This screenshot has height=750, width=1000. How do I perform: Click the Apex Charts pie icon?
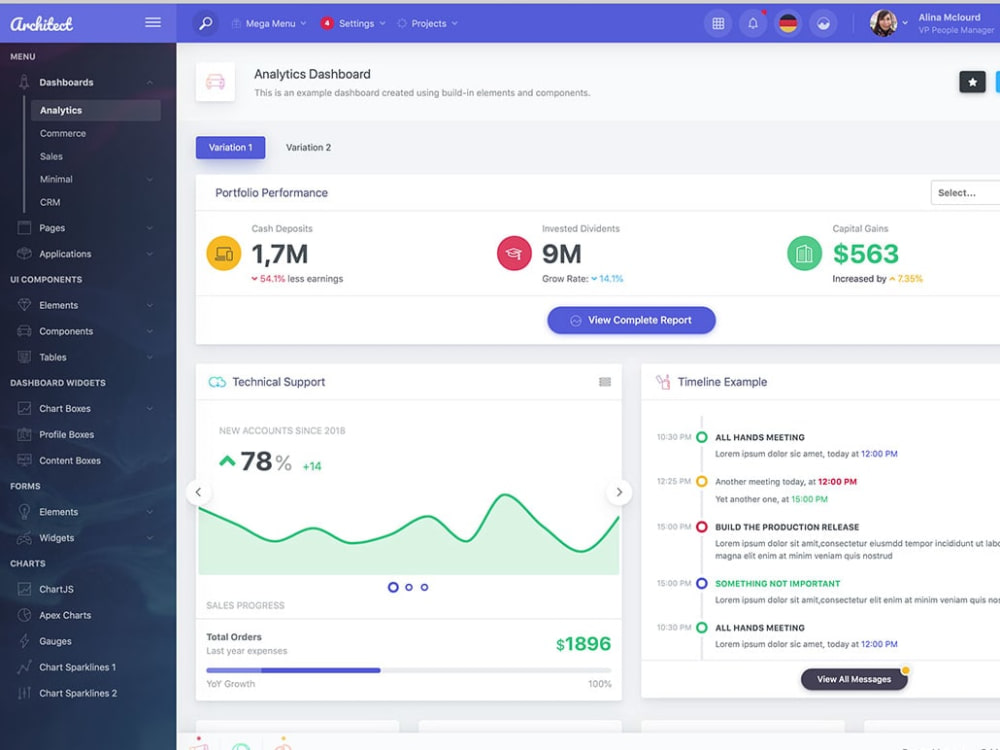[24, 615]
